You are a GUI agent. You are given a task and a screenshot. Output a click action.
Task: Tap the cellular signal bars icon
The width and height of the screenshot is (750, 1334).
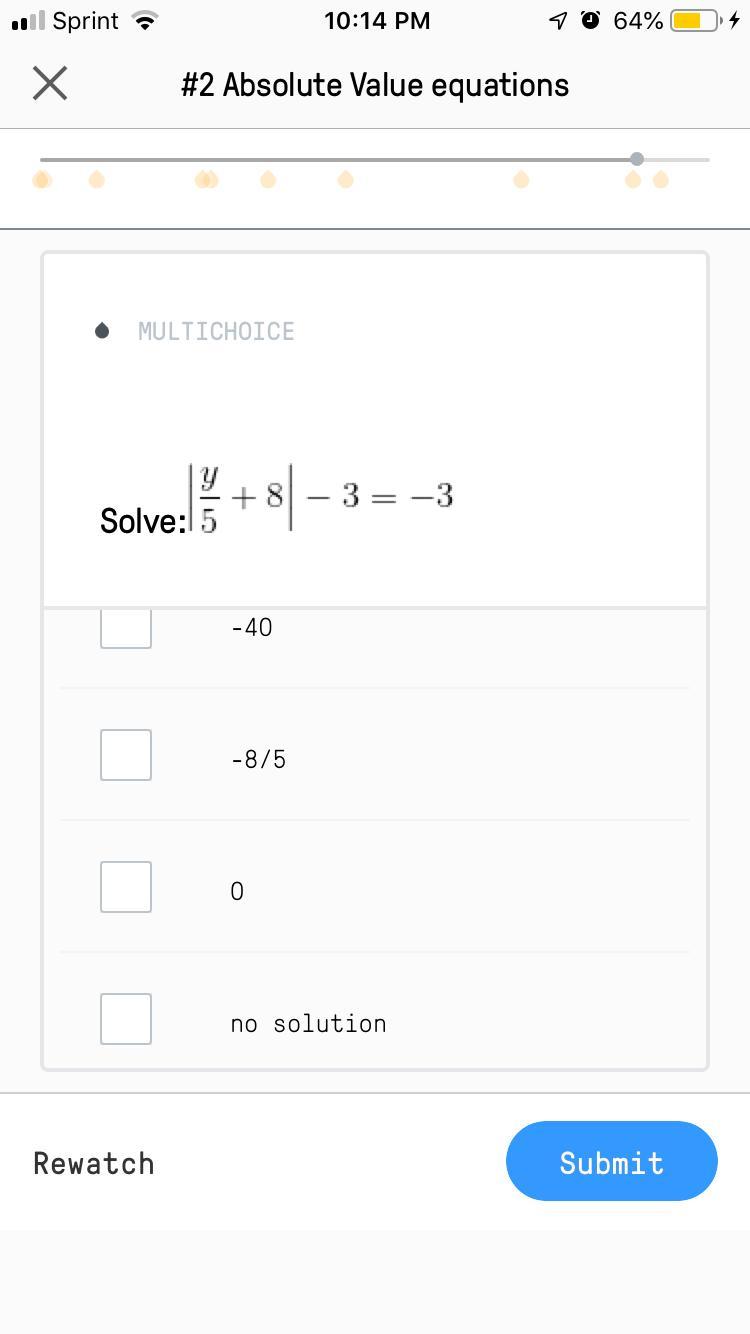point(28,21)
